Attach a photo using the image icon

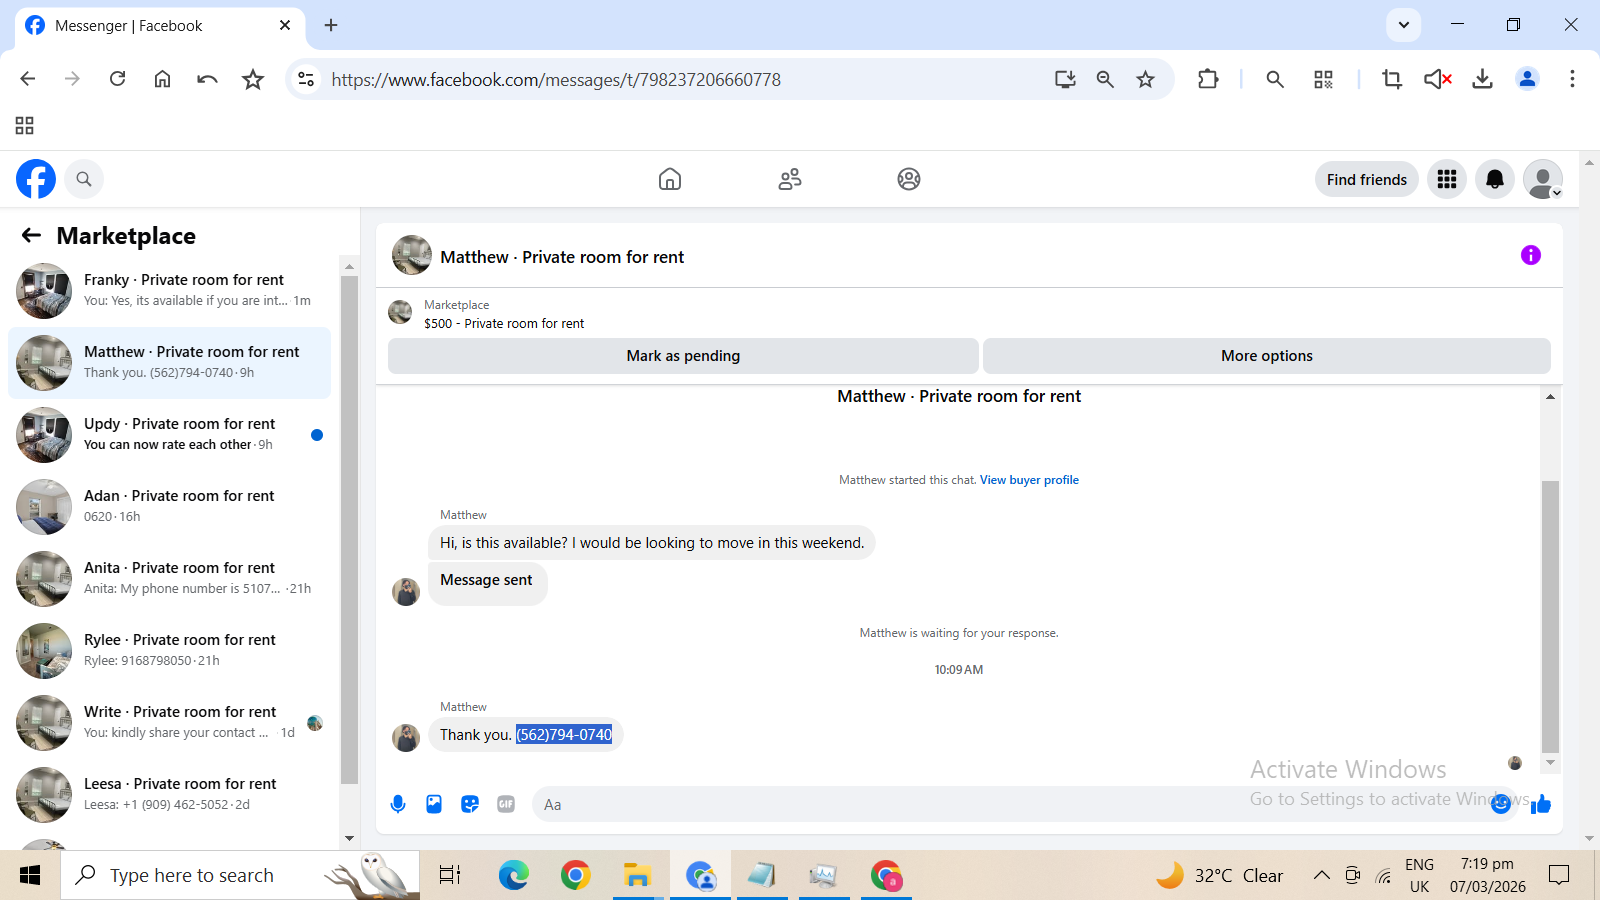click(x=434, y=804)
